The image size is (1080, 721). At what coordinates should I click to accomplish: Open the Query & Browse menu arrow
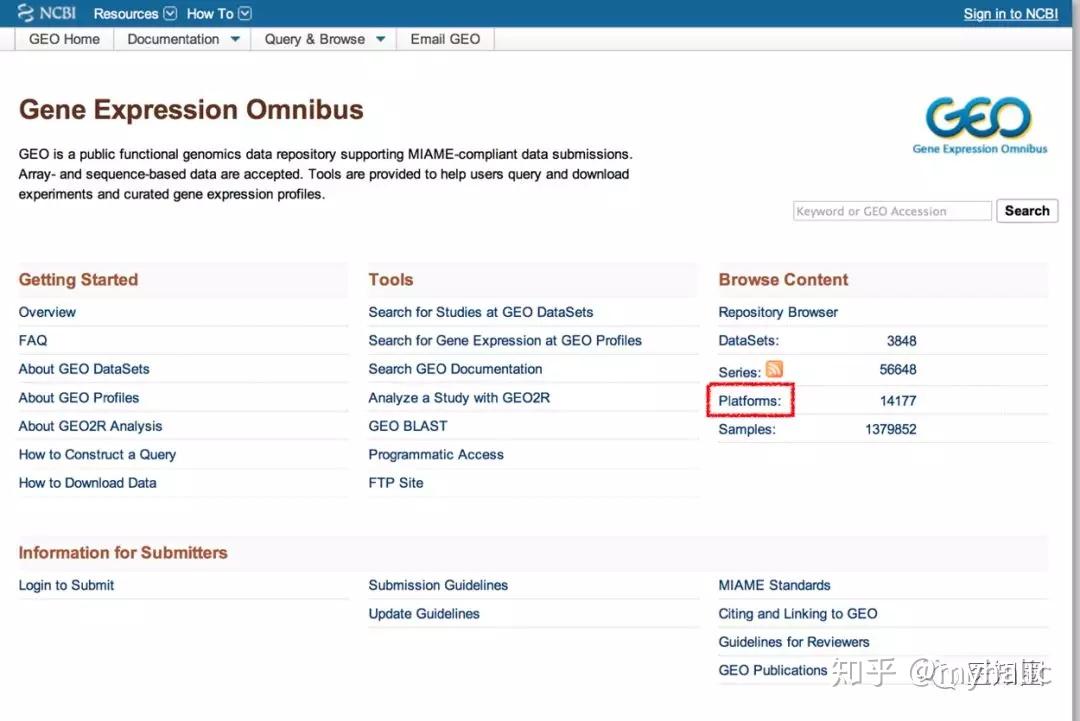pyautogui.click(x=381, y=39)
